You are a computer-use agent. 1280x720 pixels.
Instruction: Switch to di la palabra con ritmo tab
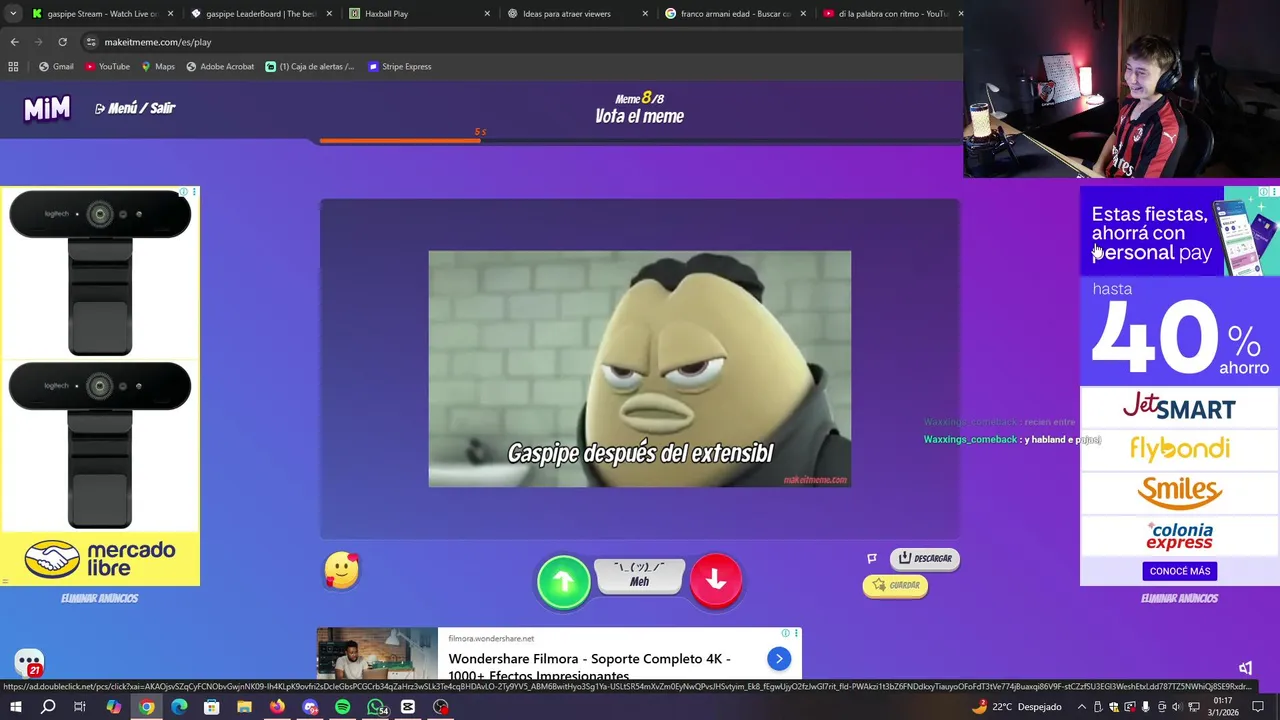890,14
